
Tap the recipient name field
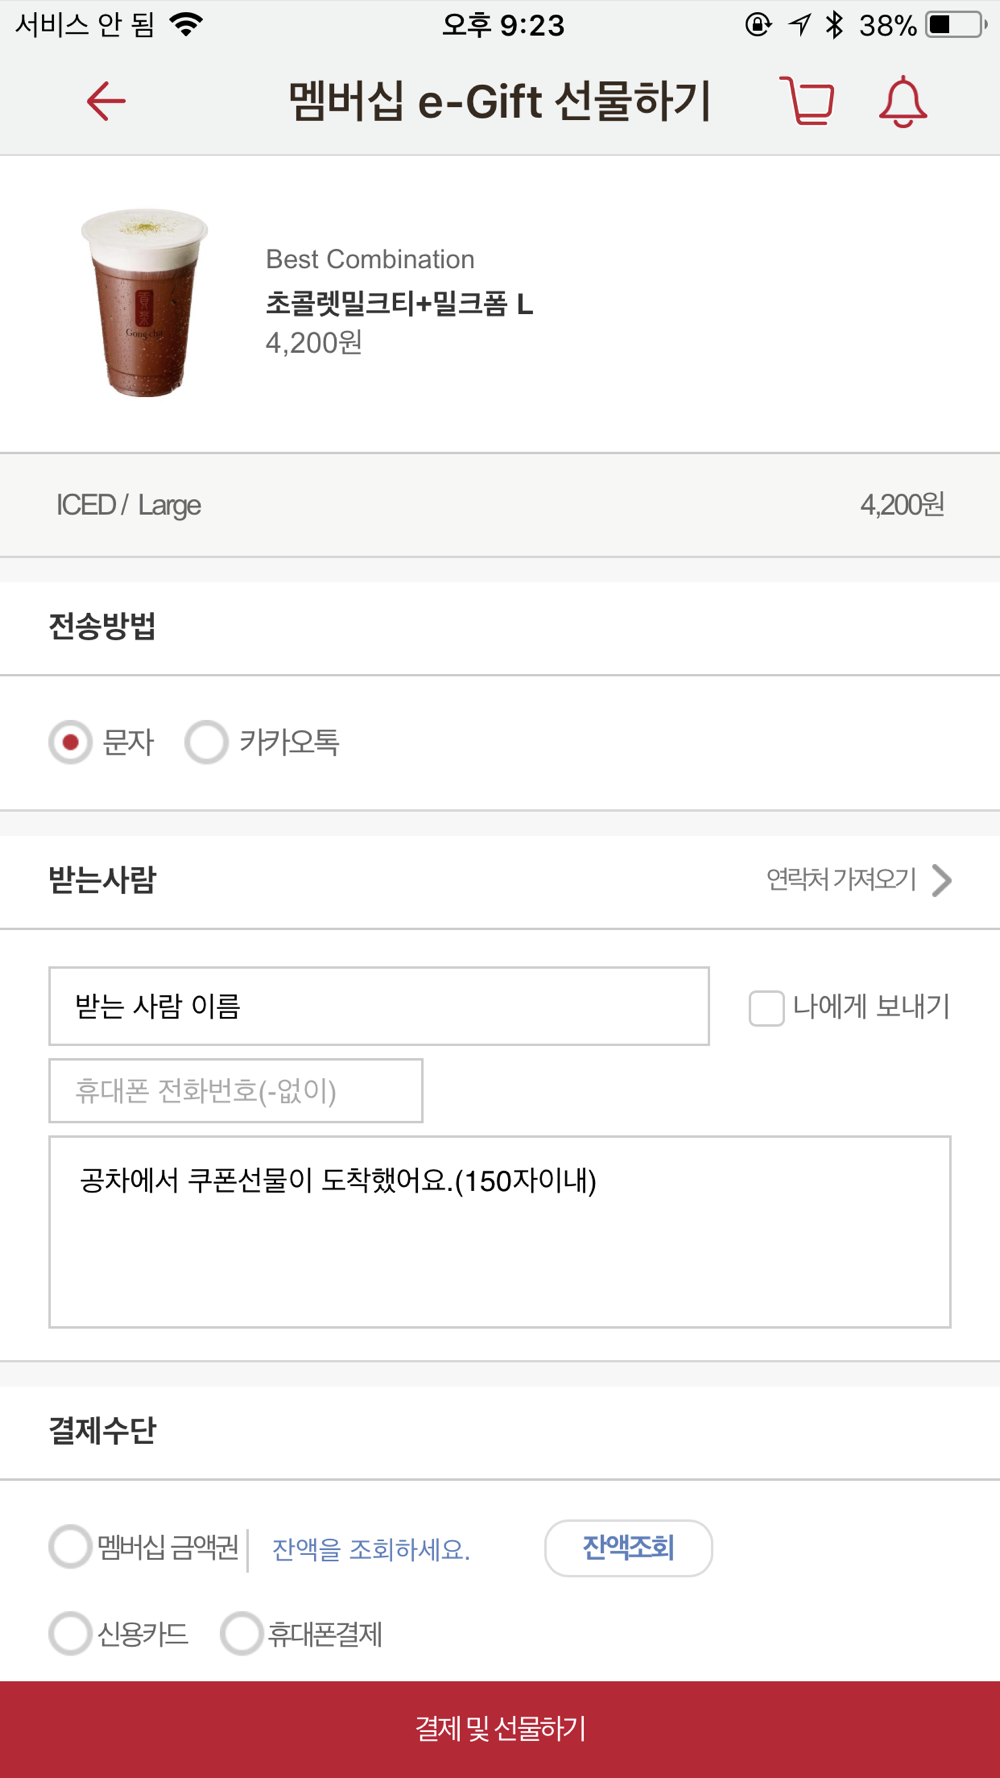379,1006
